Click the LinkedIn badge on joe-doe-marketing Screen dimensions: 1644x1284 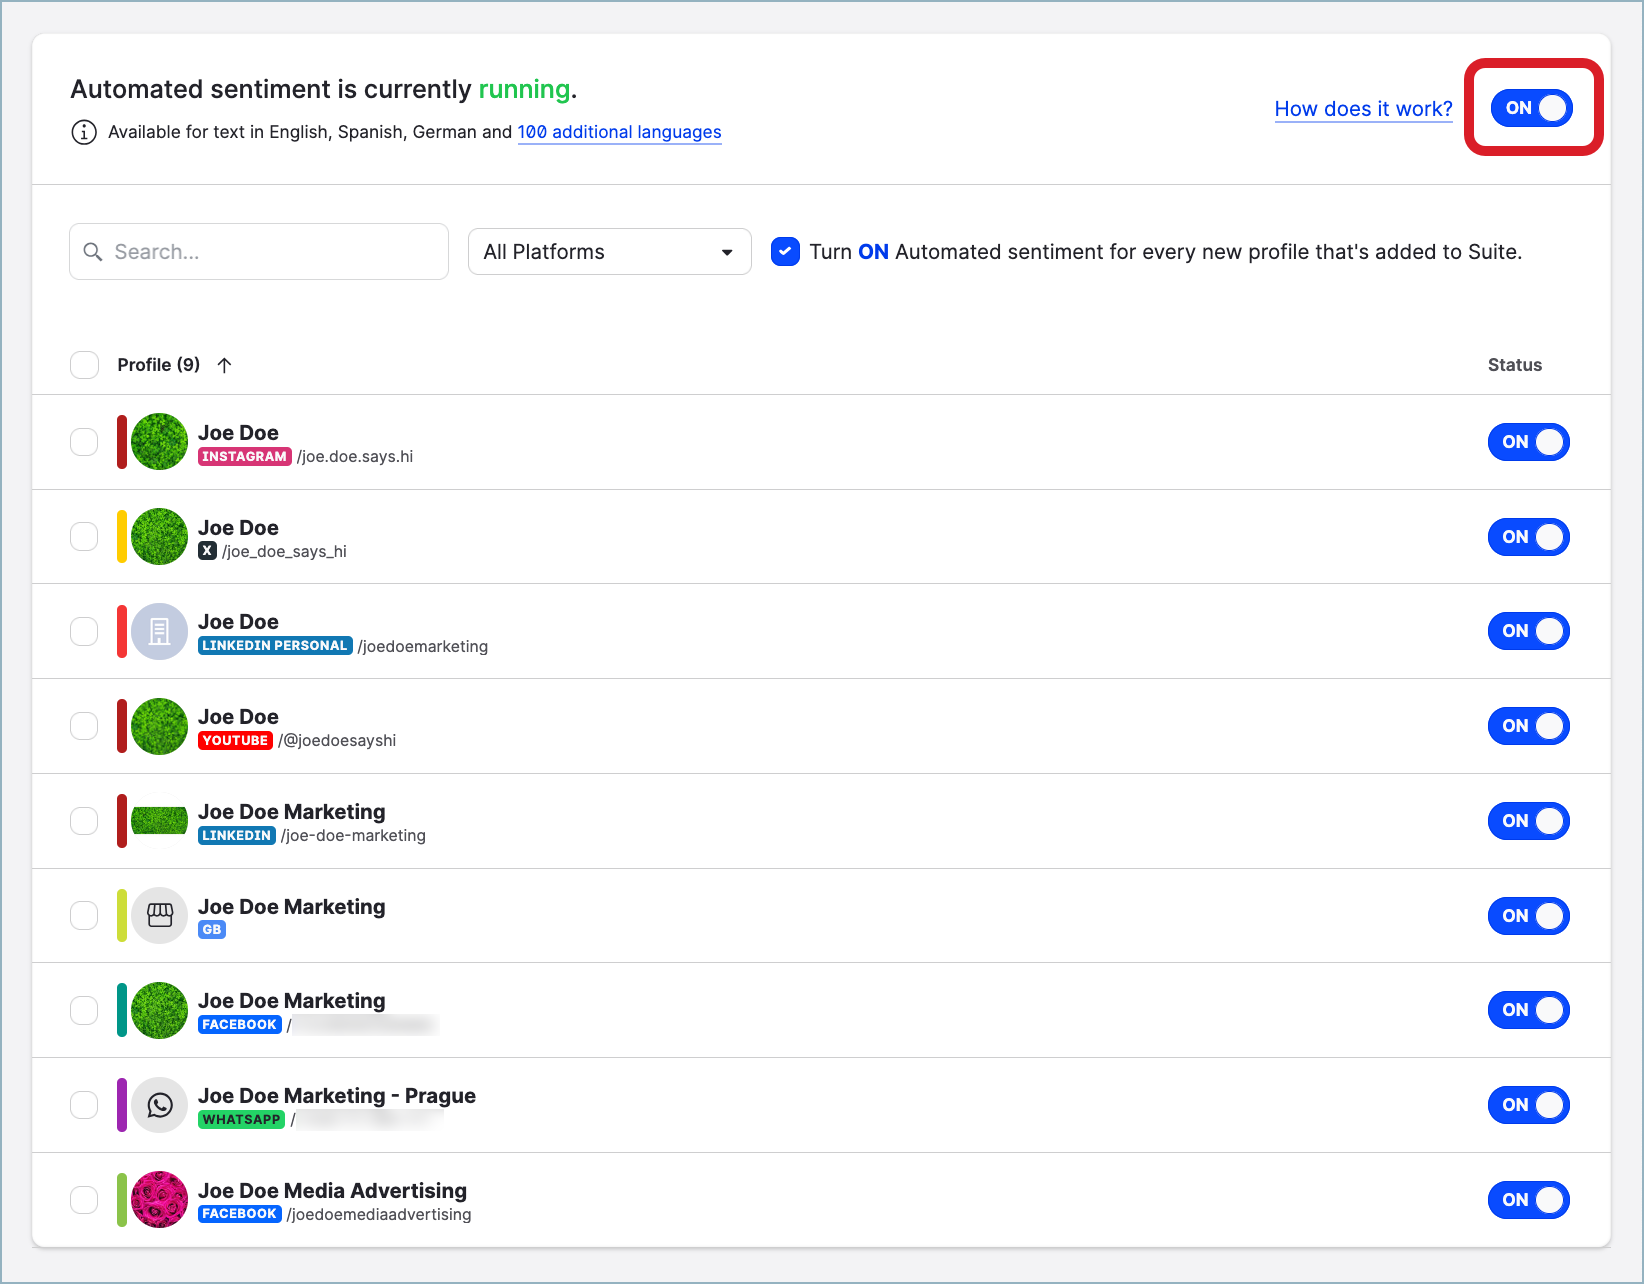click(x=236, y=835)
